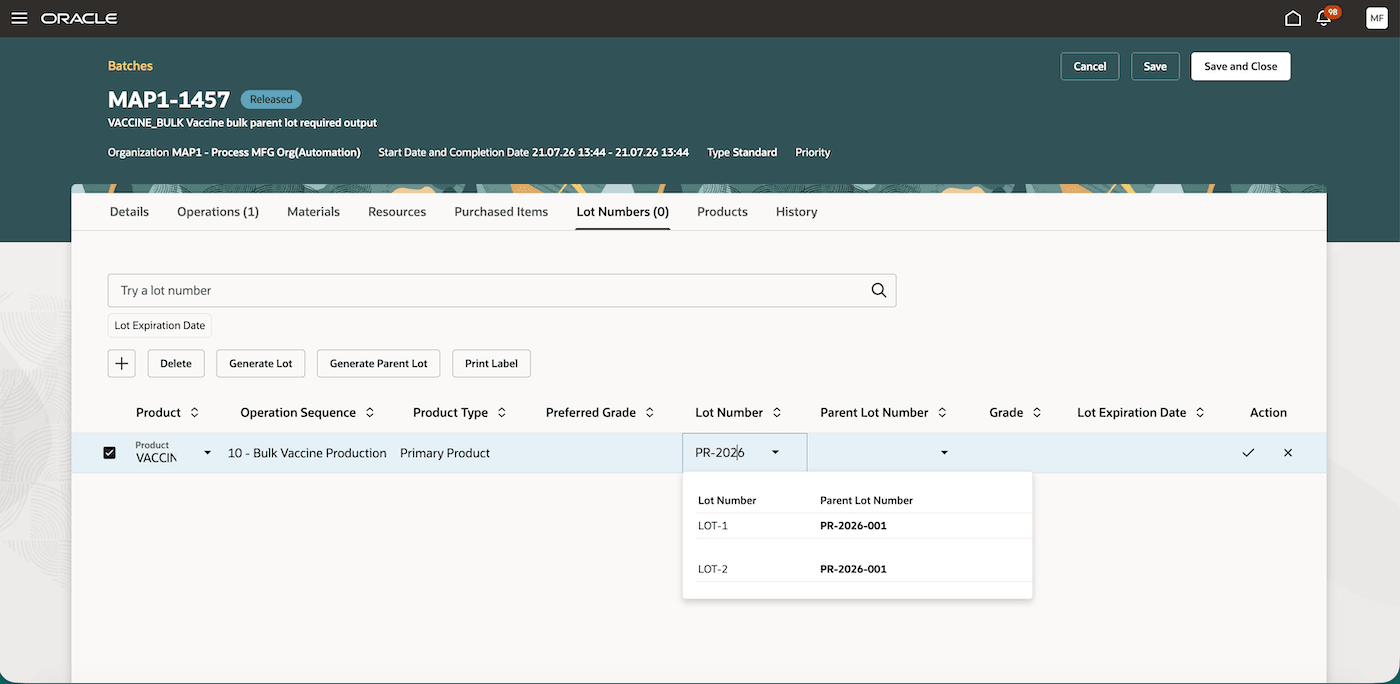Expand the Product dropdown arrow
1400x684 pixels.
point(207,453)
